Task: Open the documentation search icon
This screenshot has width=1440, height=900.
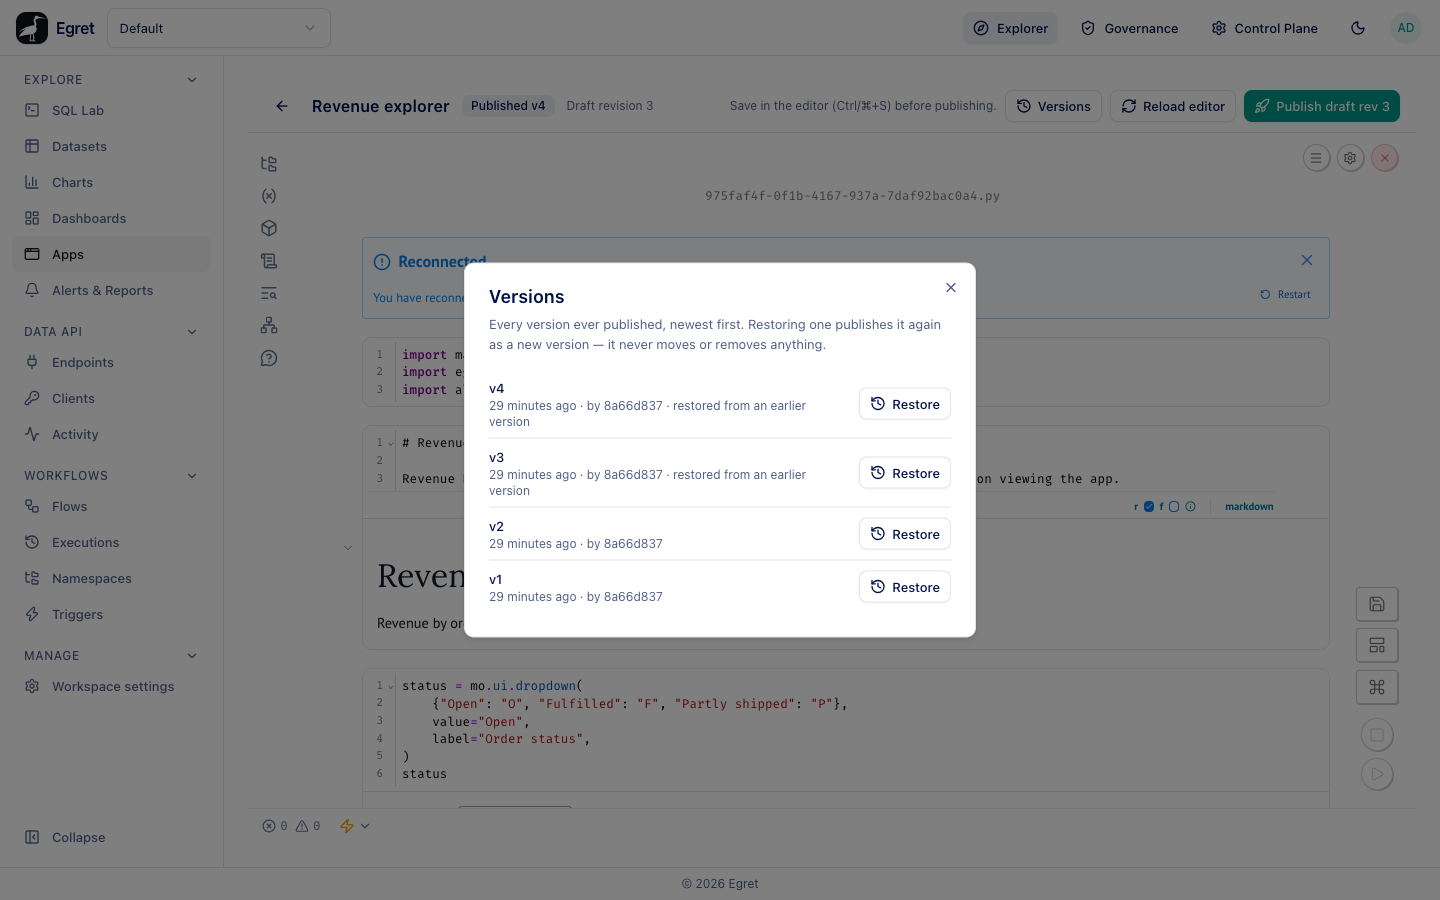Action: (269, 293)
